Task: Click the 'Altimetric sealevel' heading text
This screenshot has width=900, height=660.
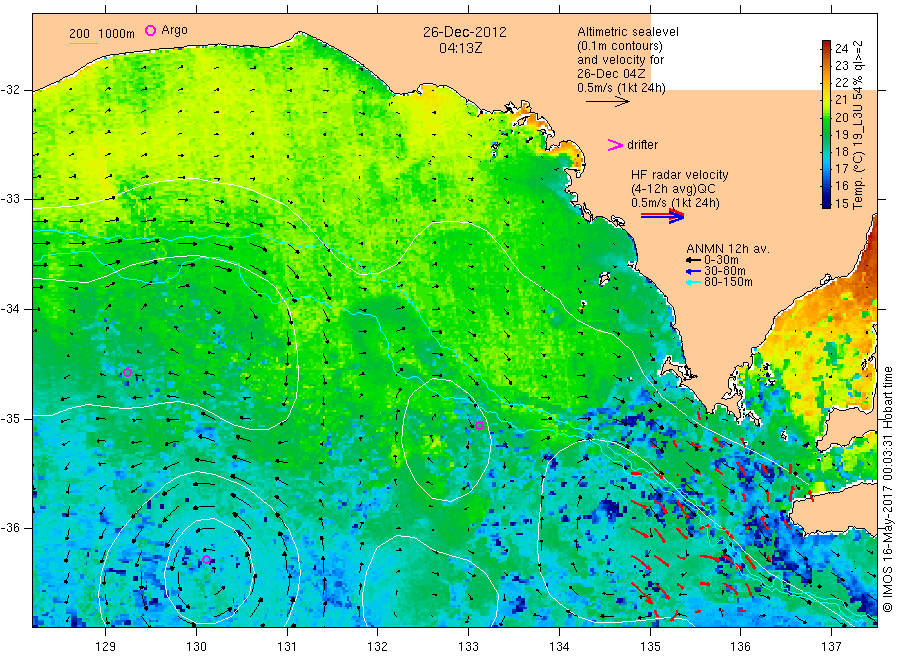Action: click(627, 32)
